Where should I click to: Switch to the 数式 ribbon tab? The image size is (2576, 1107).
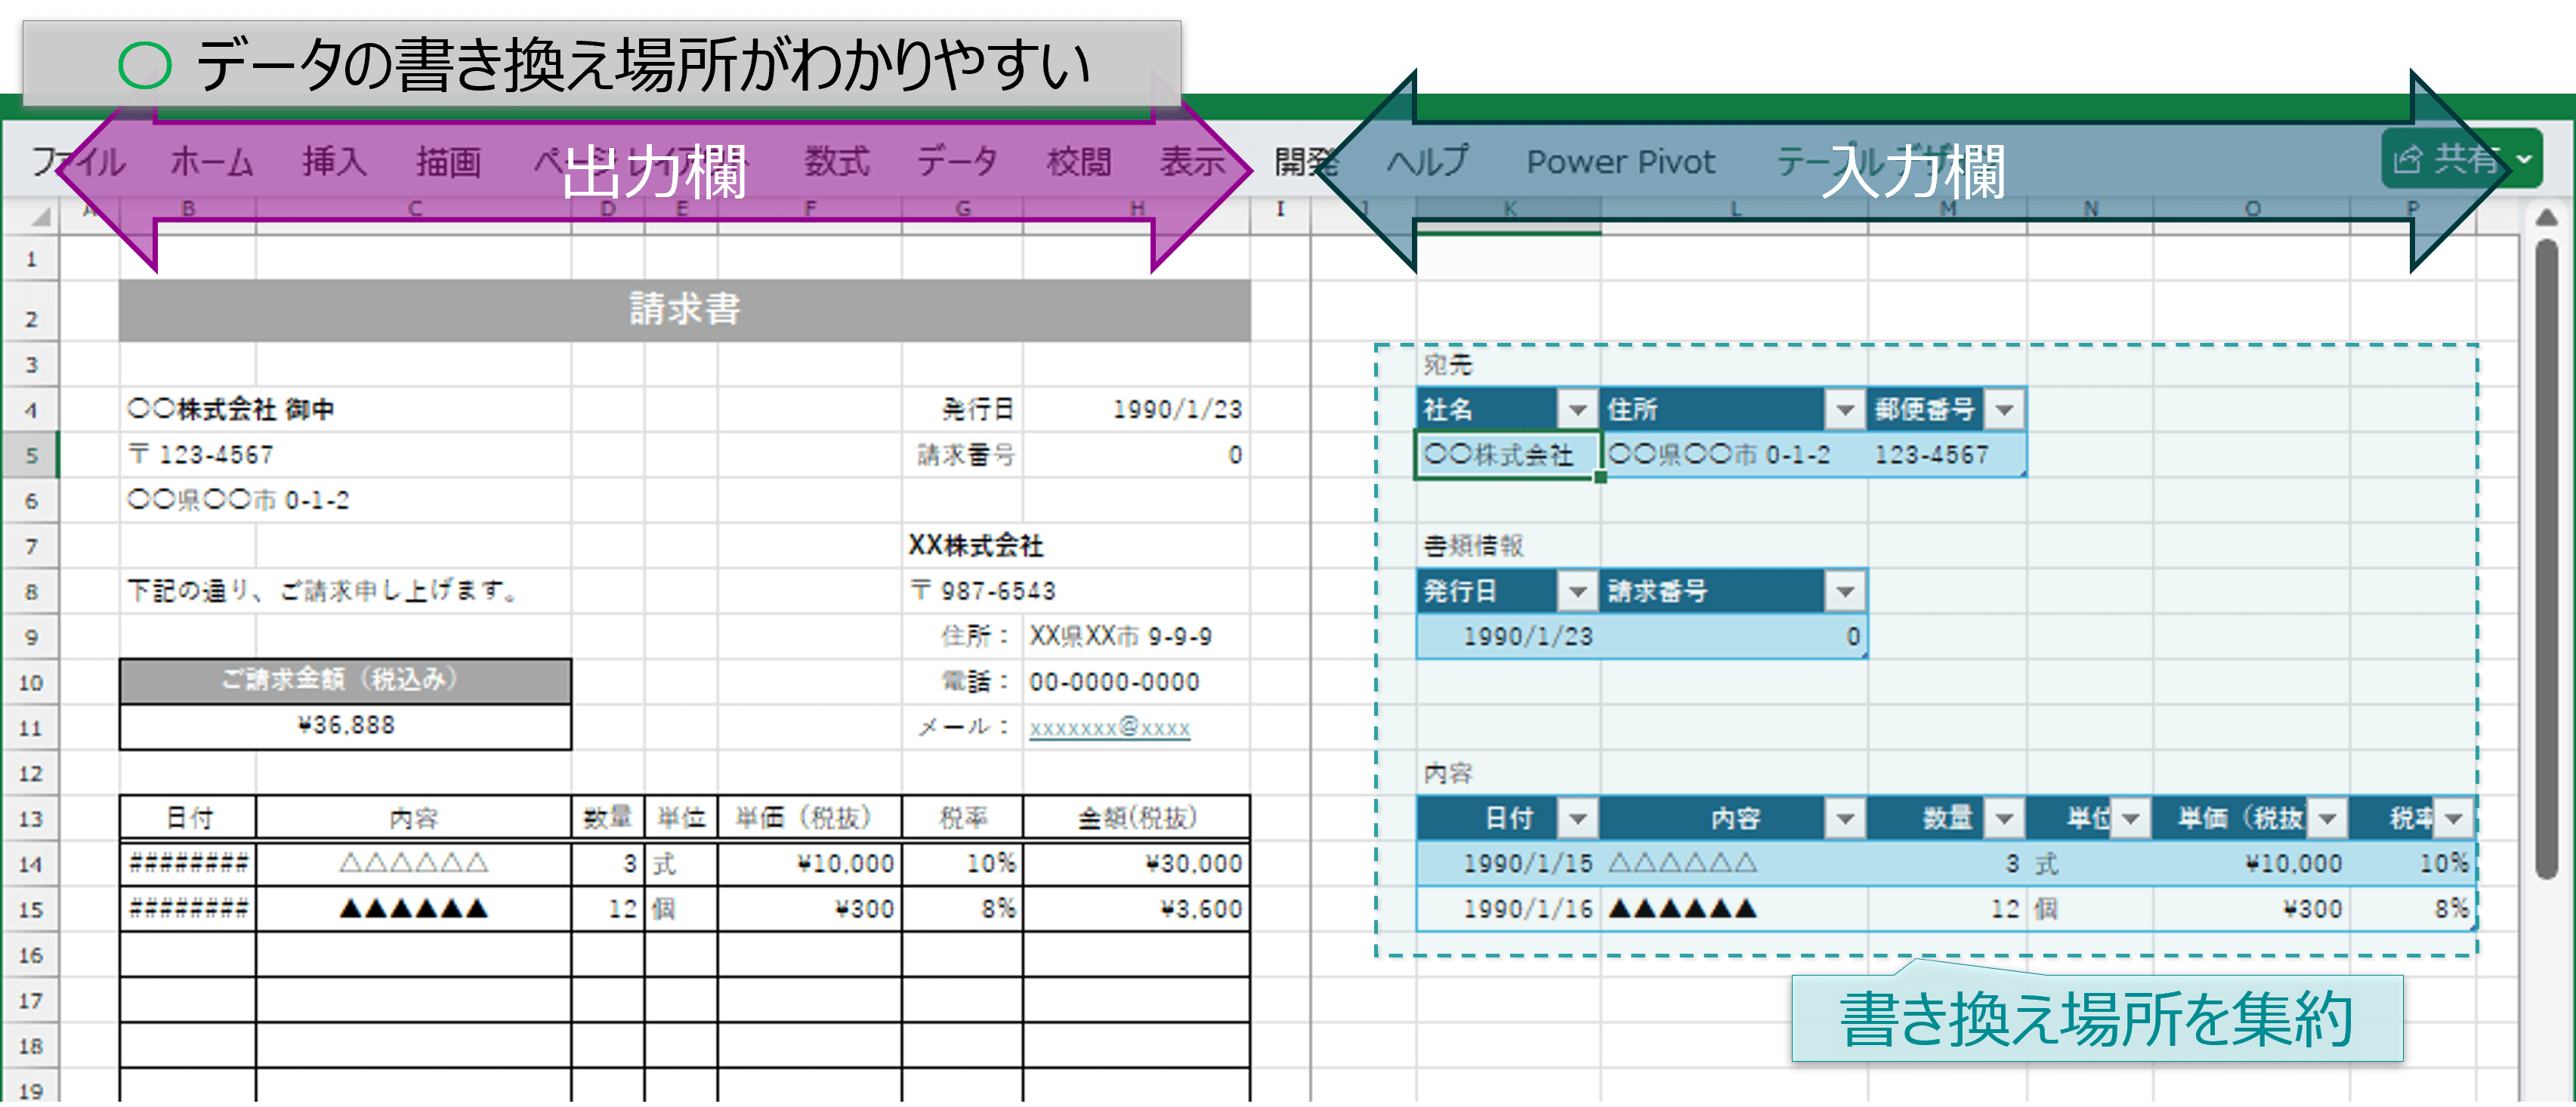click(837, 161)
